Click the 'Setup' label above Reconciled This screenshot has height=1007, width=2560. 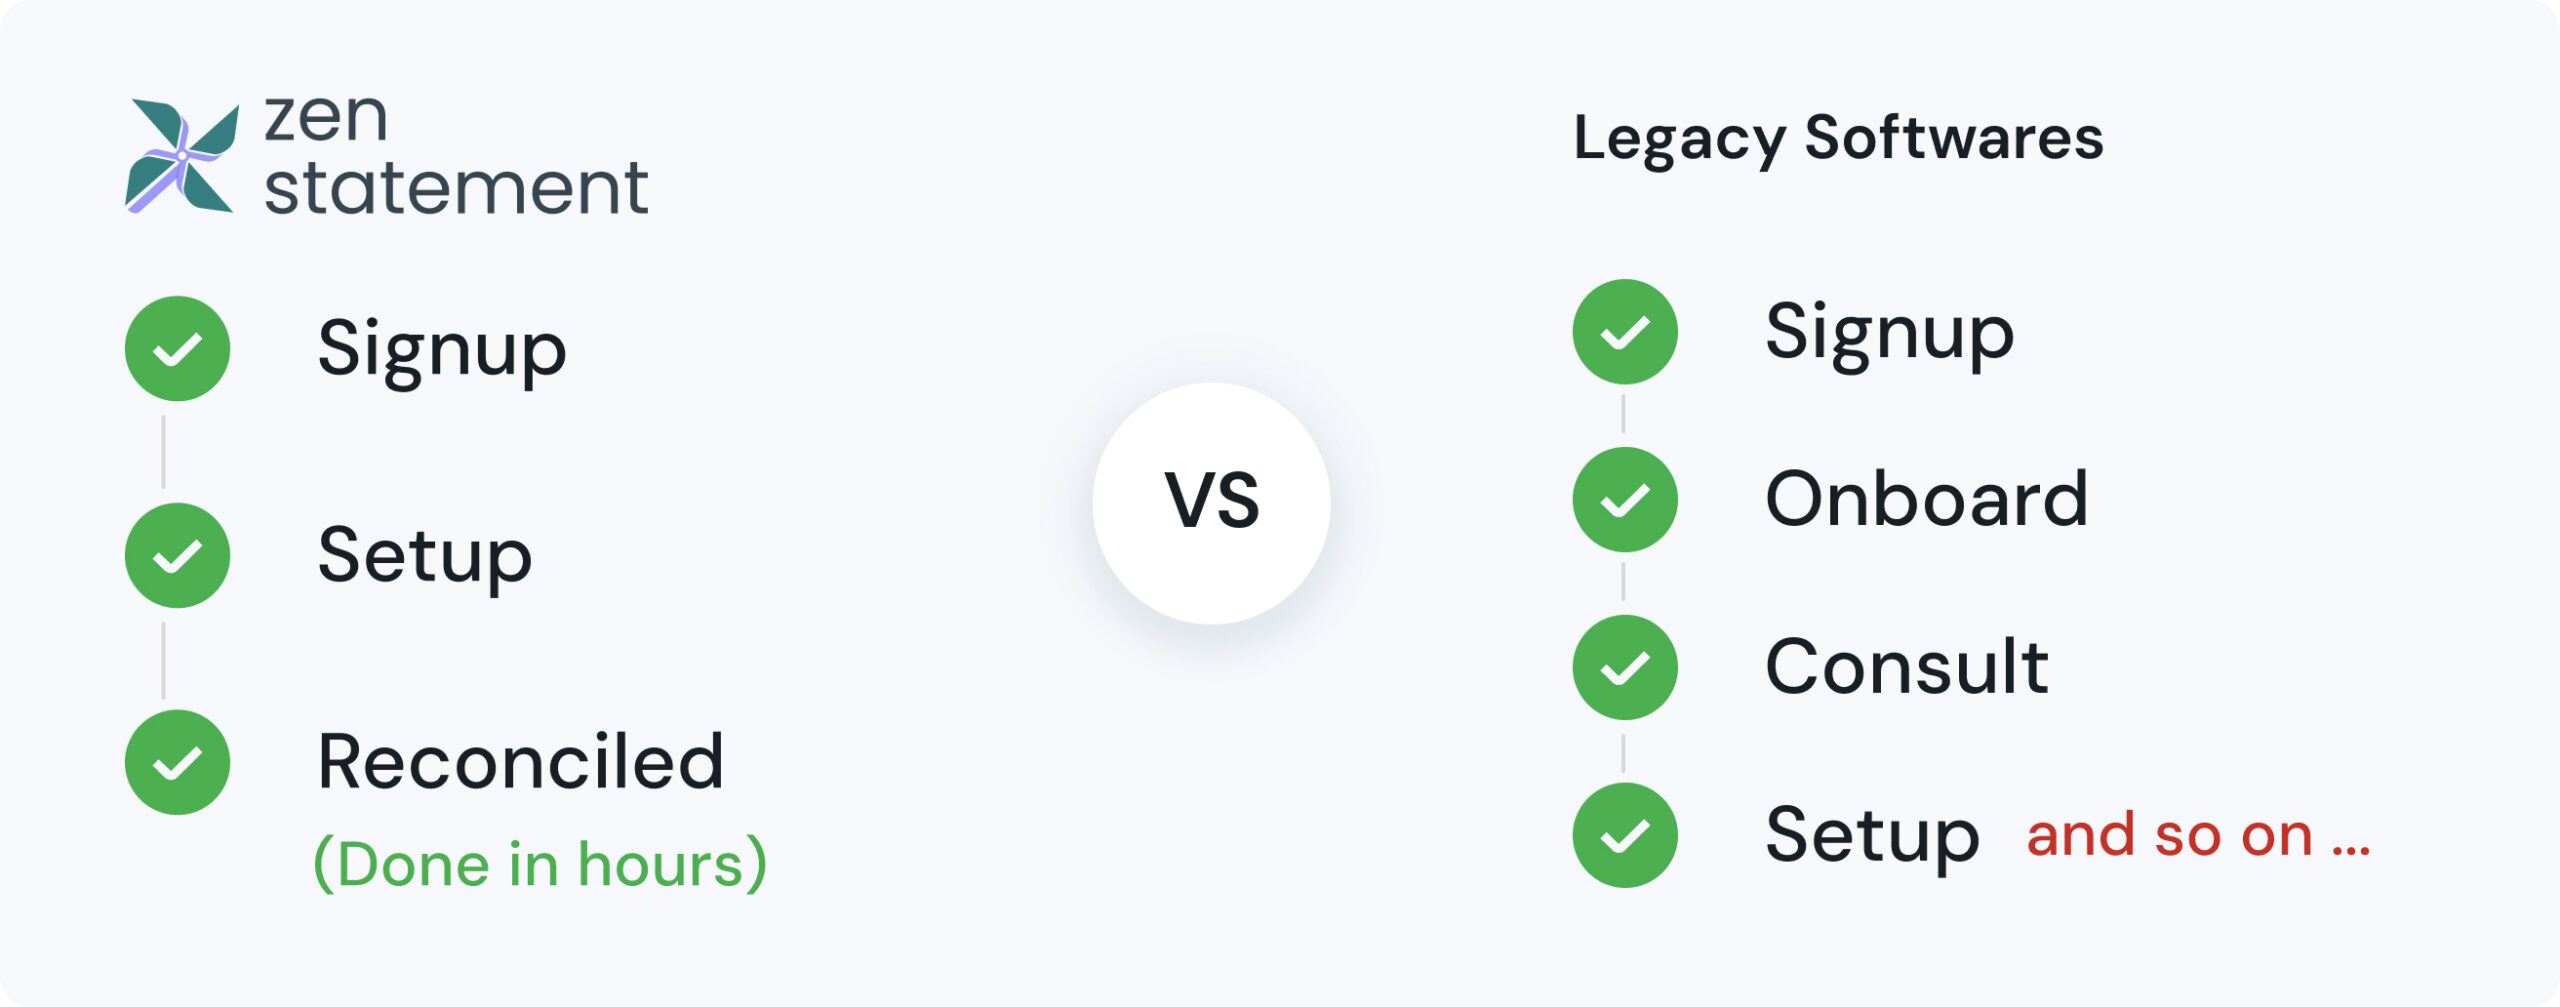coord(425,556)
